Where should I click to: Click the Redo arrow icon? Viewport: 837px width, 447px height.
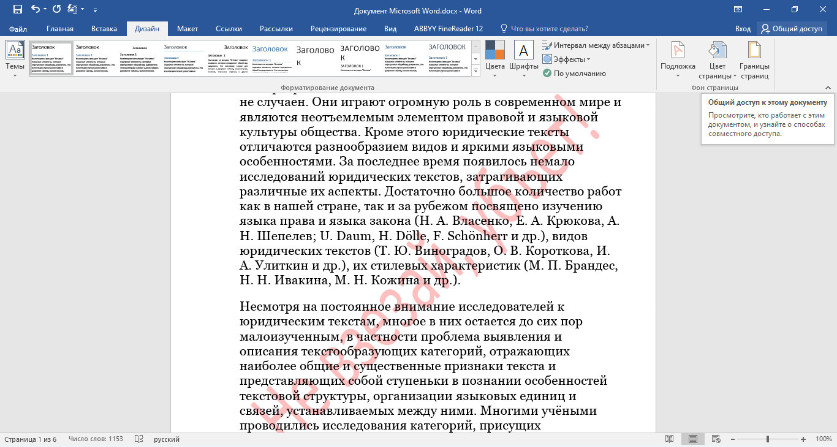click(x=57, y=9)
